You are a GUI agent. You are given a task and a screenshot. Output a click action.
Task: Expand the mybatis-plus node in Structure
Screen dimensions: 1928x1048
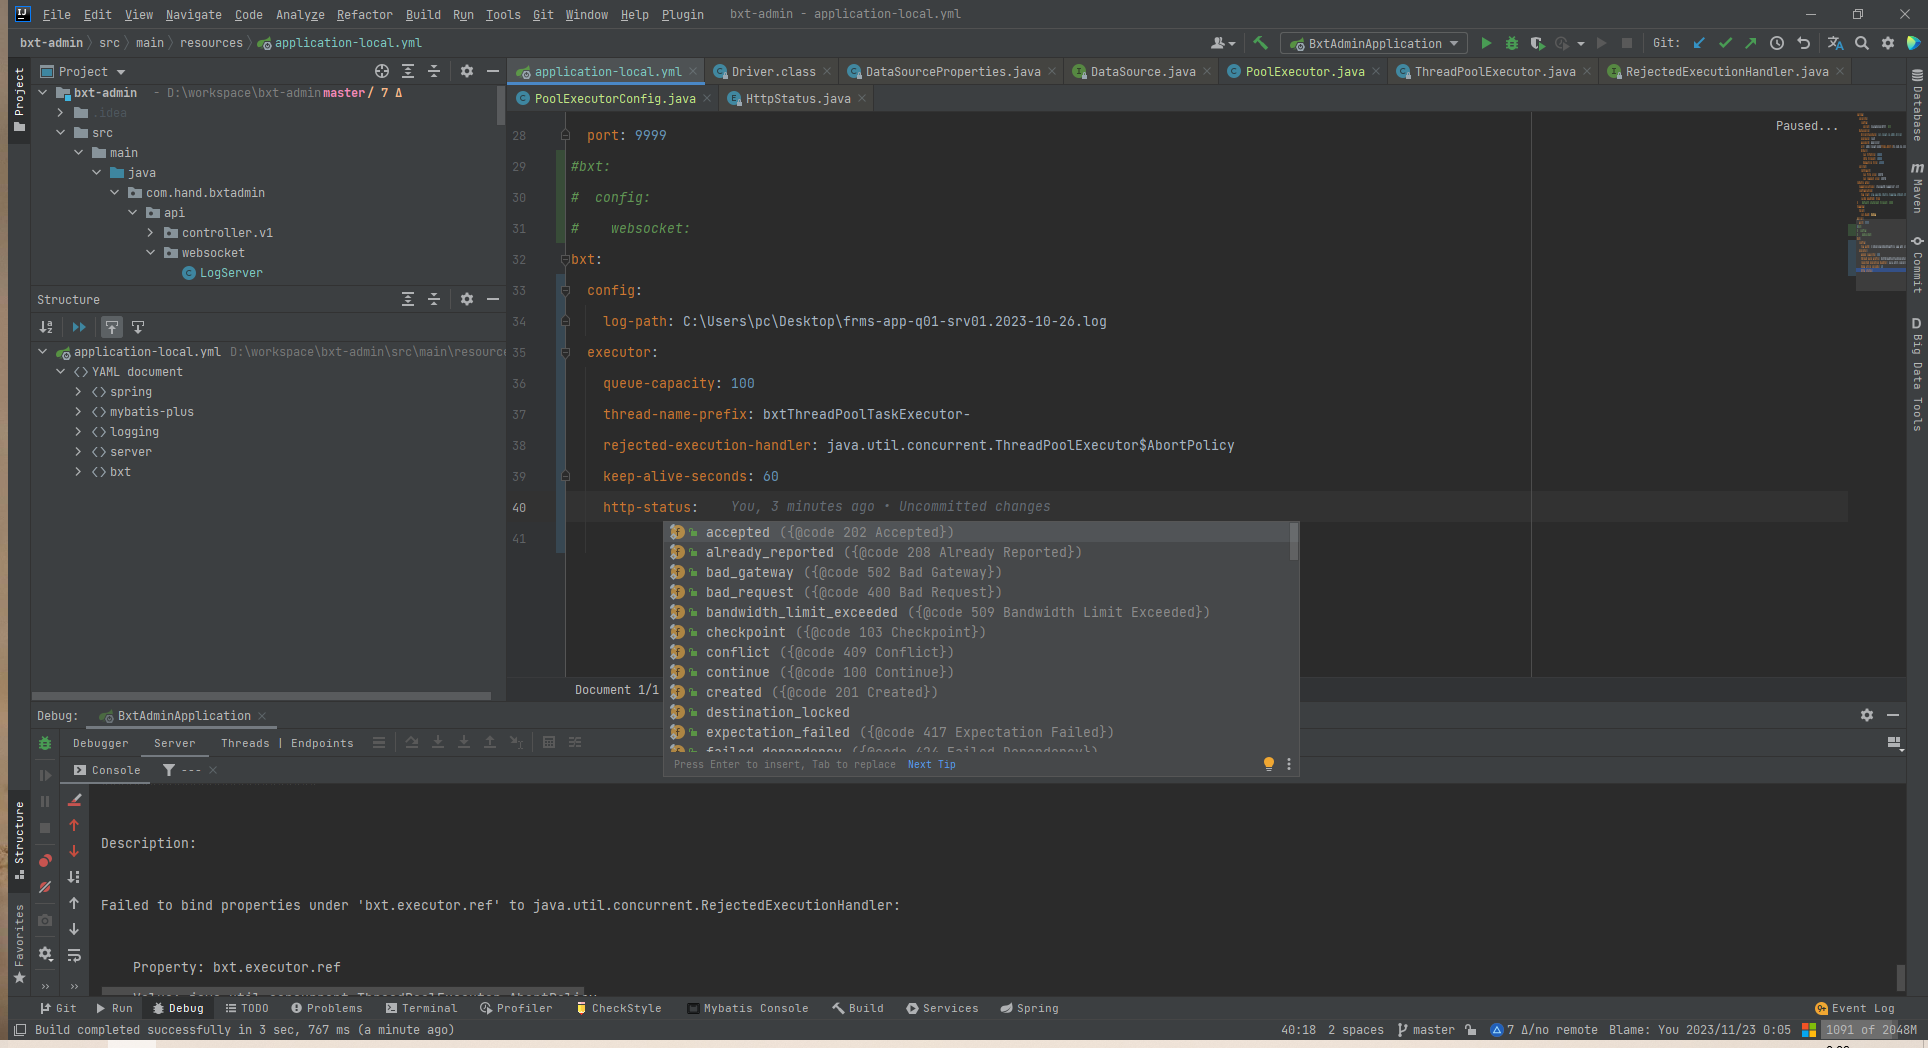click(x=79, y=412)
